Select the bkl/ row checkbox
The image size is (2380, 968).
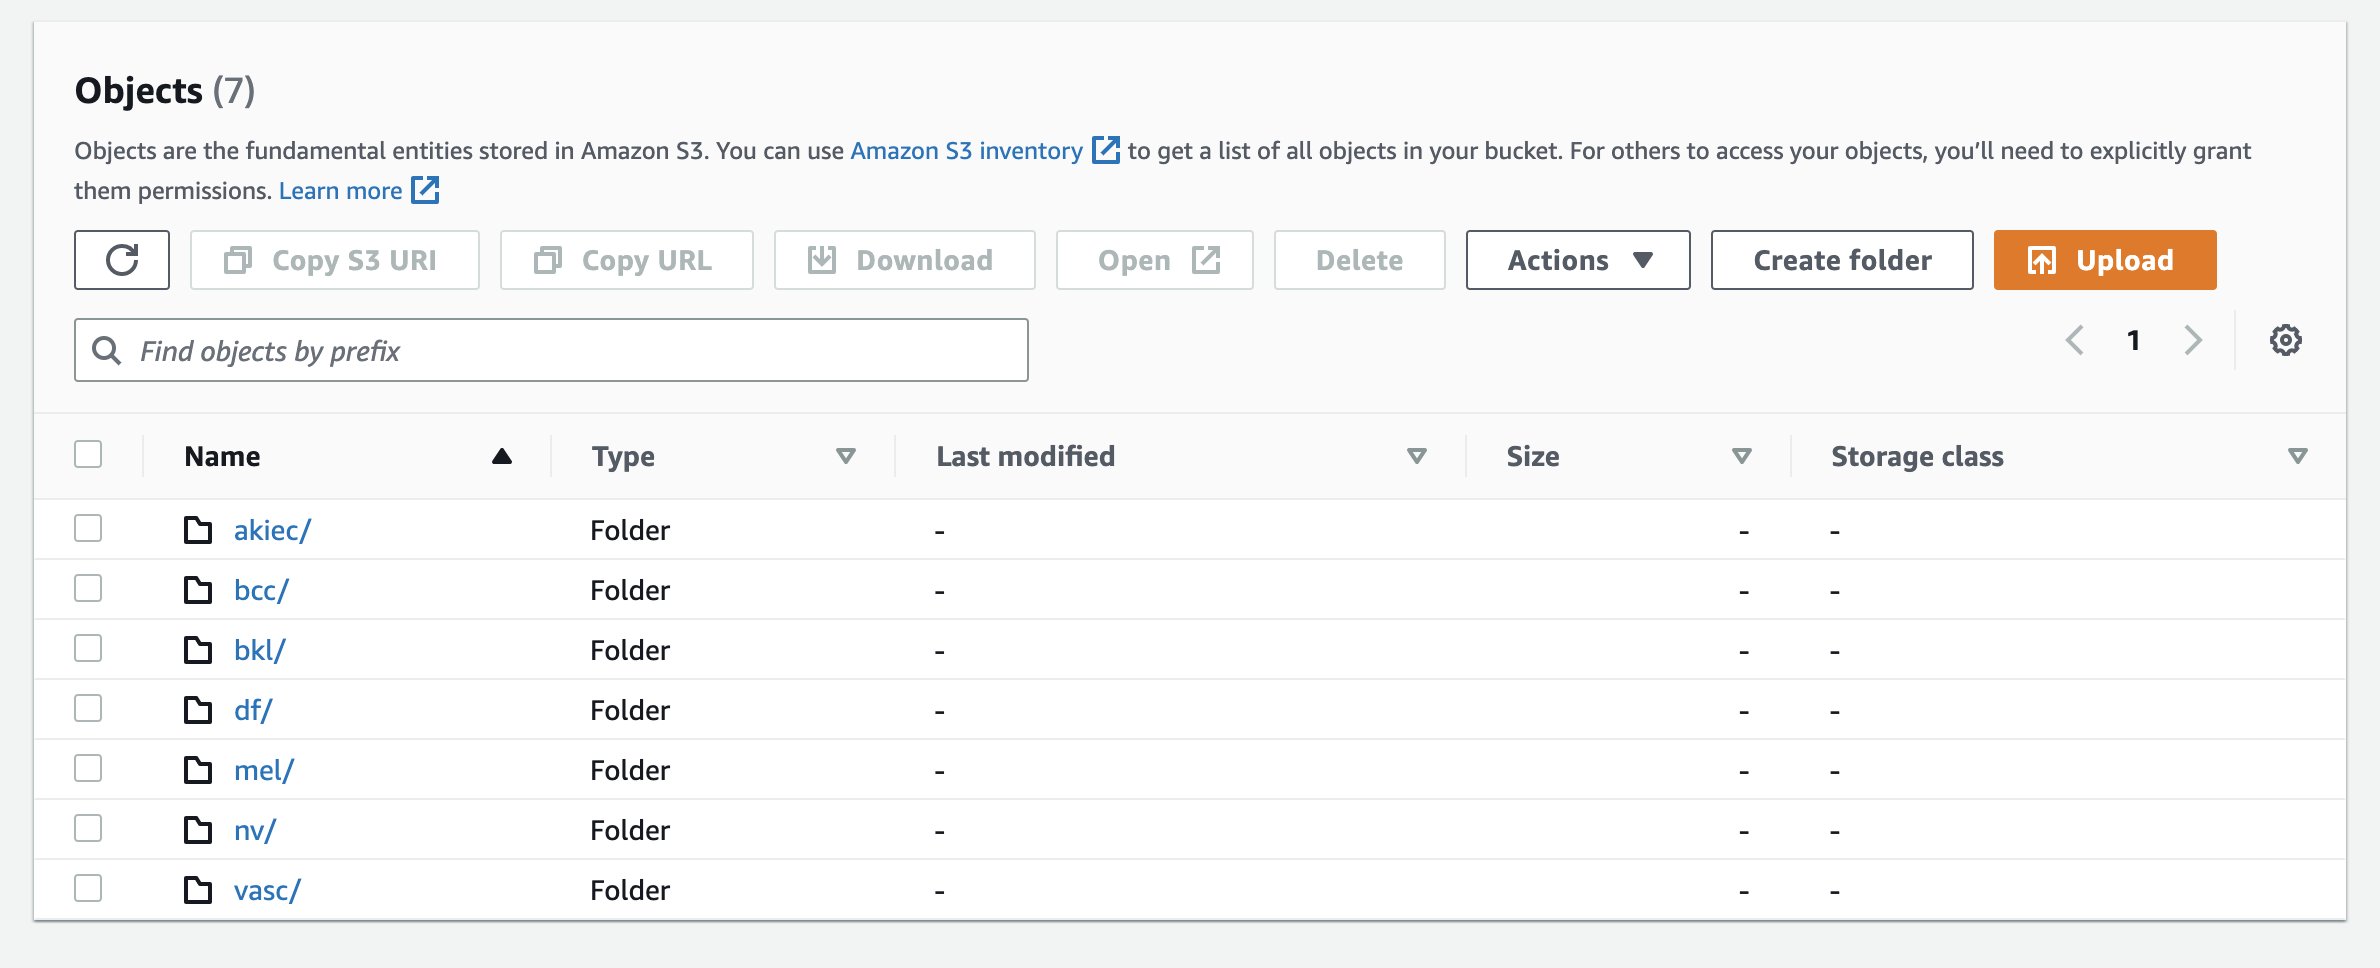(88, 648)
